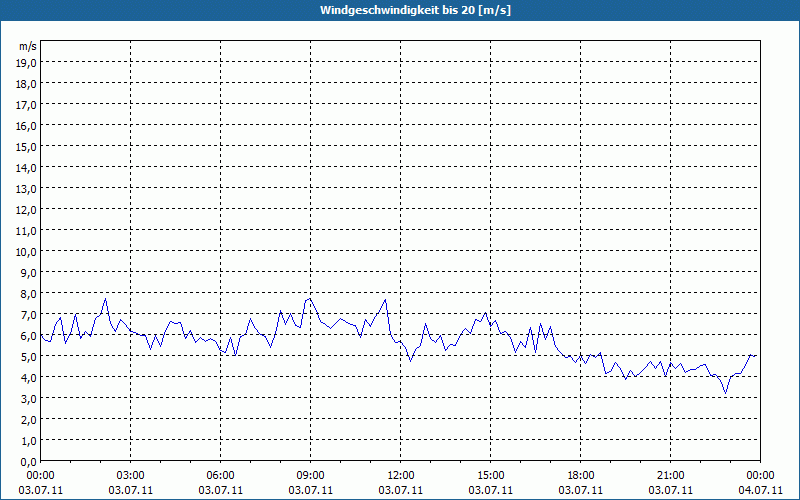This screenshot has width=800, height=500.
Task: Click the 'm/s' unit label on the y-axis
Action: point(28,47)
